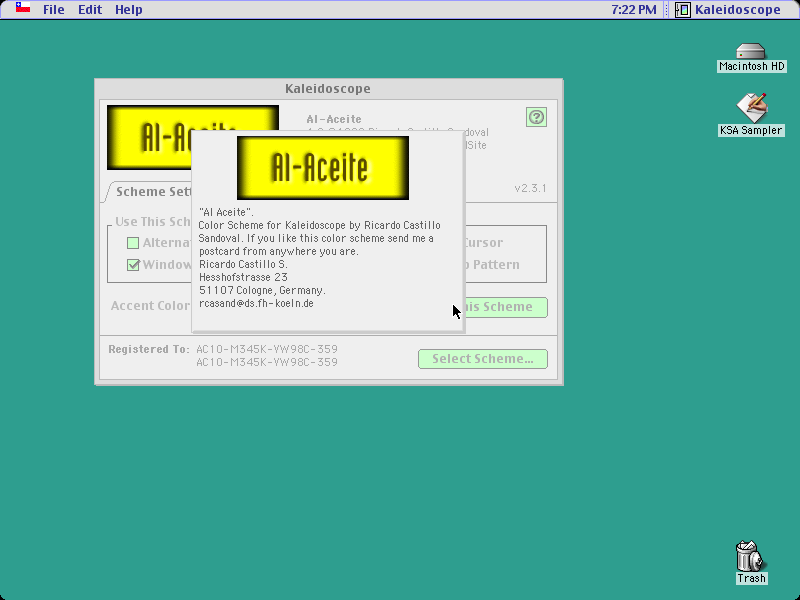This screenshot has height=600, width=800.
Task: Click the Trash icon
Action: pyautogui.click(x=751, y=557)
